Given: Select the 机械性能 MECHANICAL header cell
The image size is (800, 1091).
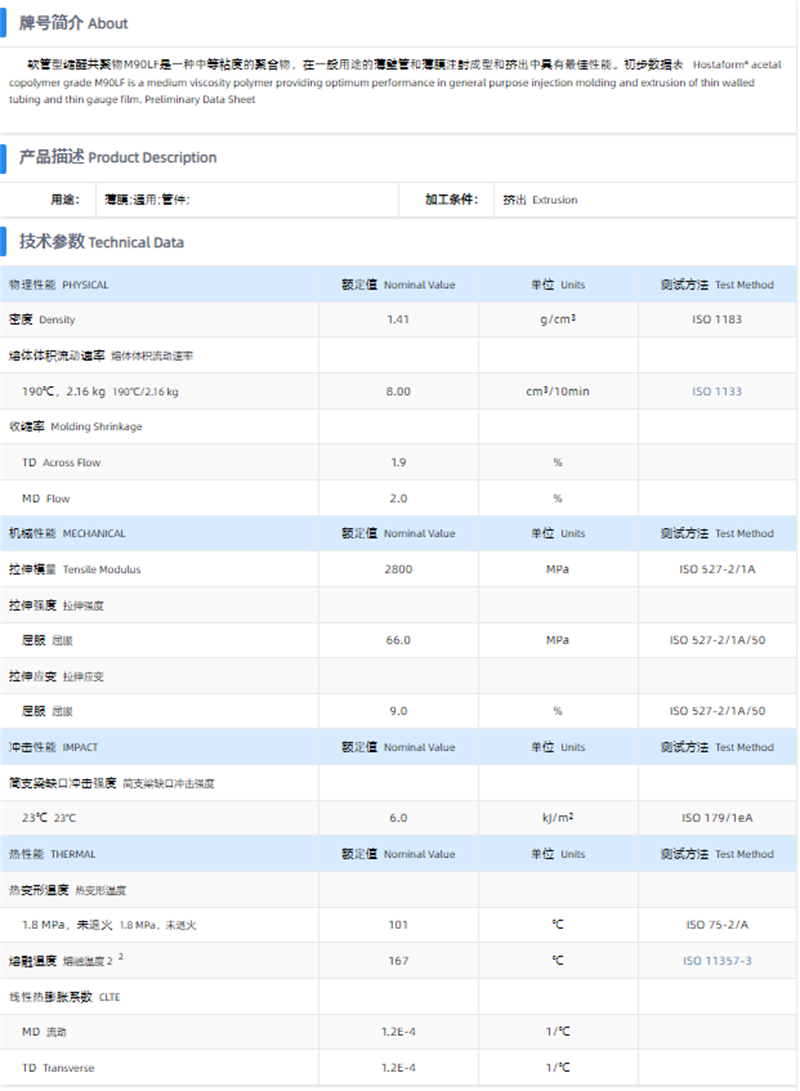Looking at the screenshot, I should click(x=67, y=534).
